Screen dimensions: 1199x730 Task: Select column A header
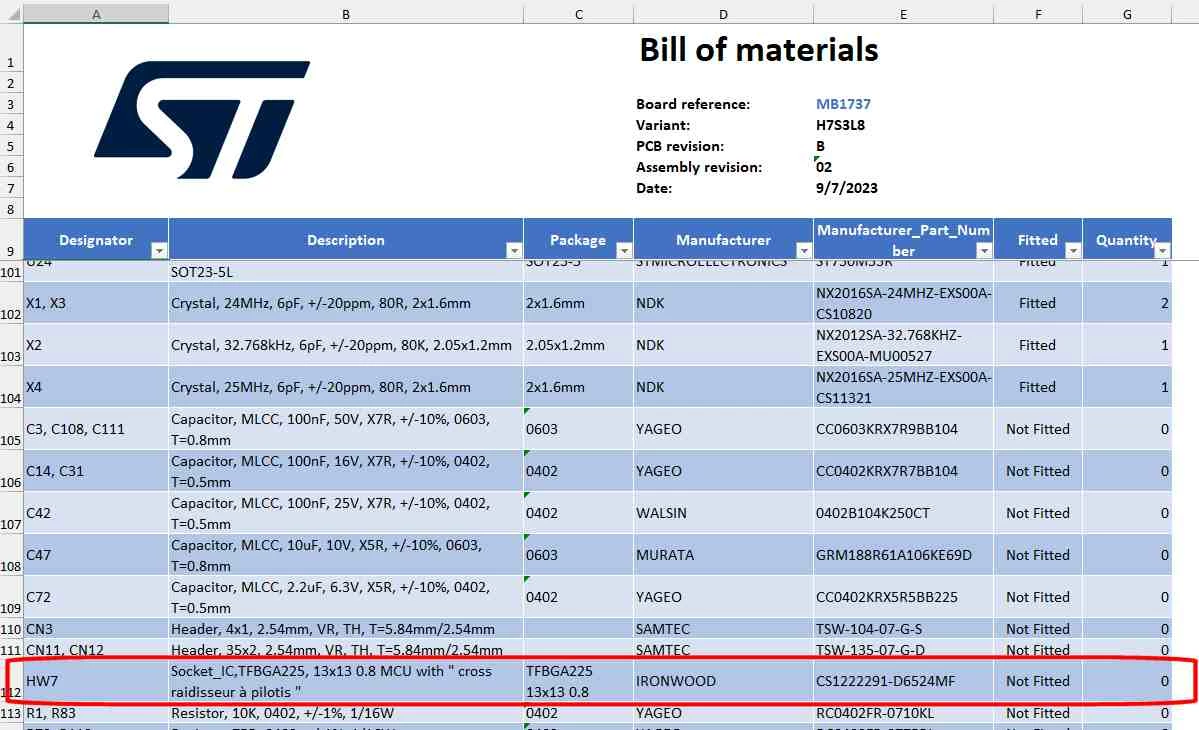(x=96, y=14)
